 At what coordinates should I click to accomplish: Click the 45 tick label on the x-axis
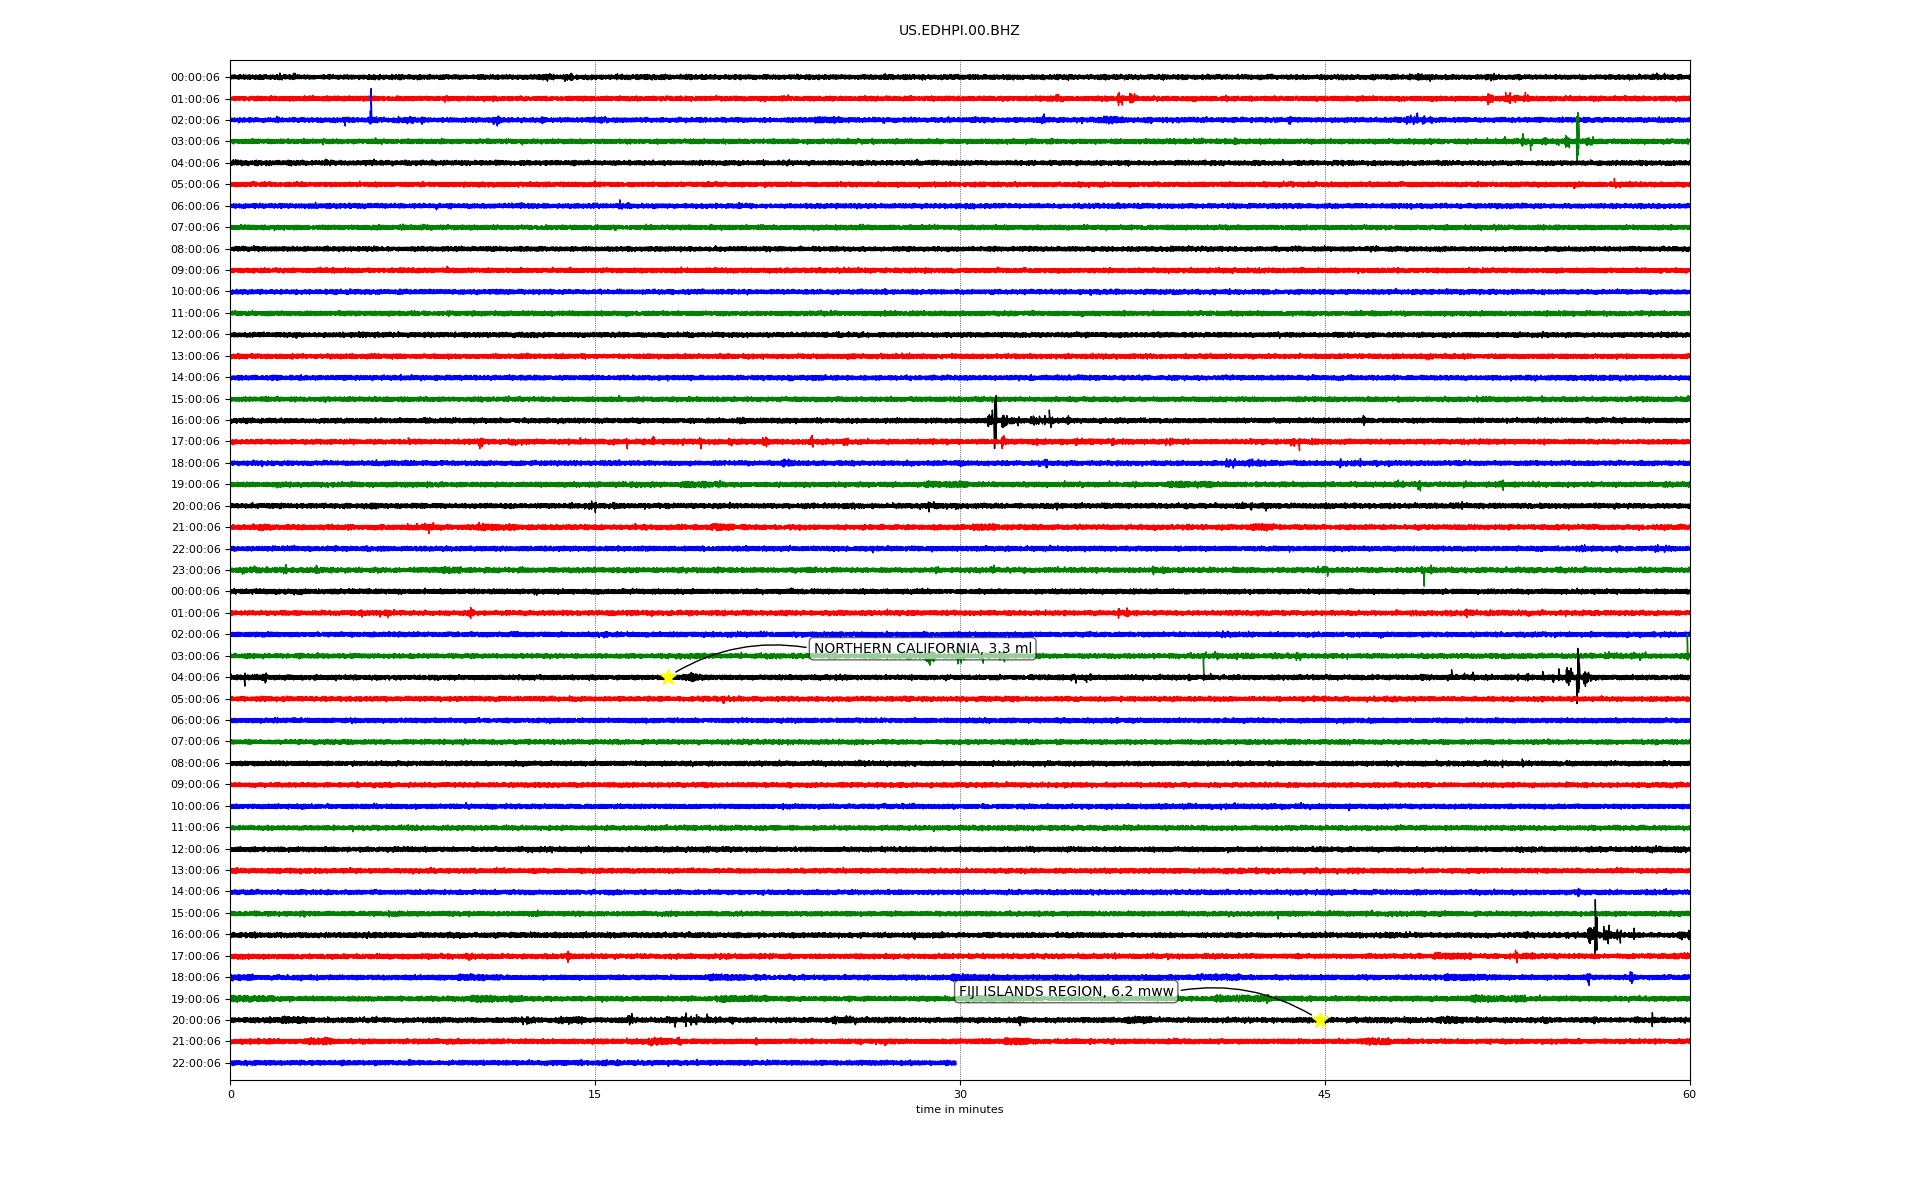click(1324, 1094)
